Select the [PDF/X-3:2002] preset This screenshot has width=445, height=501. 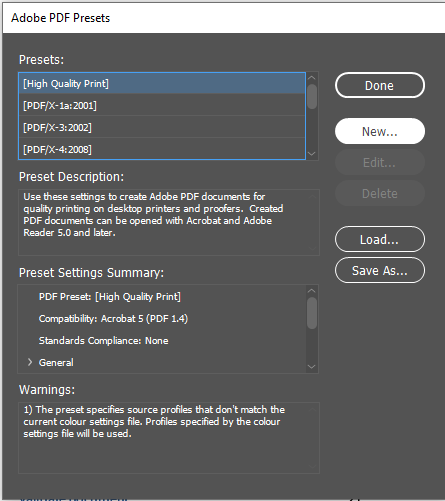pos(162,128)
